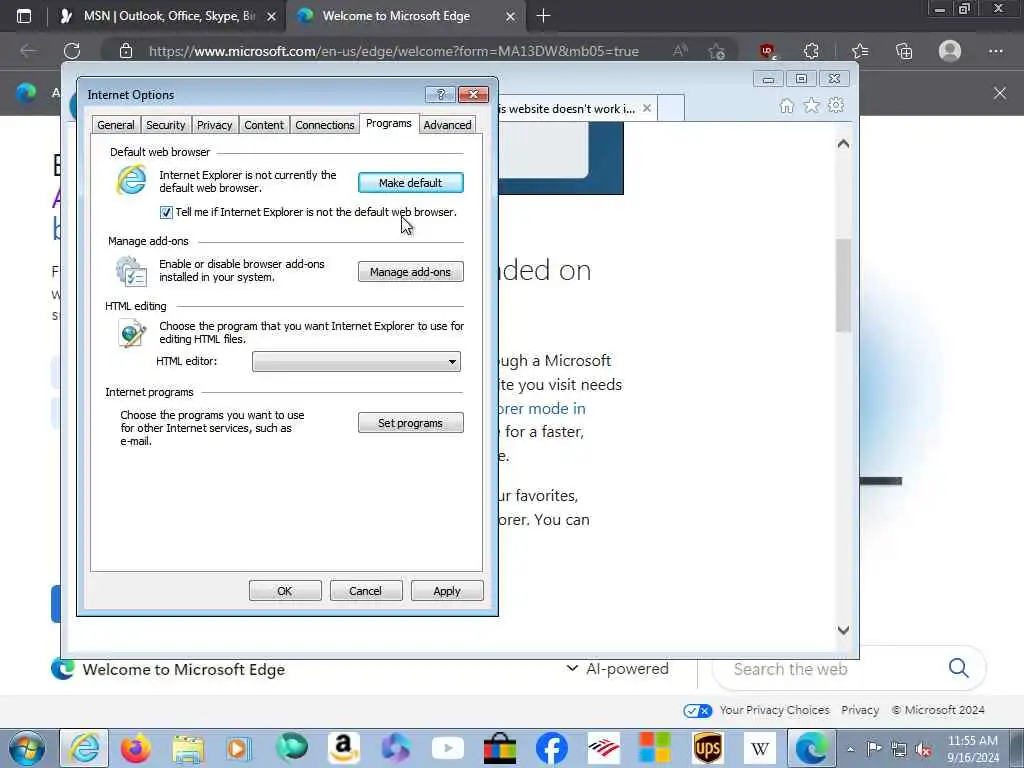Open the Privacy footer link
Image resolution: width=1024 pixels, height=768 pixels.
pos(859,711)
